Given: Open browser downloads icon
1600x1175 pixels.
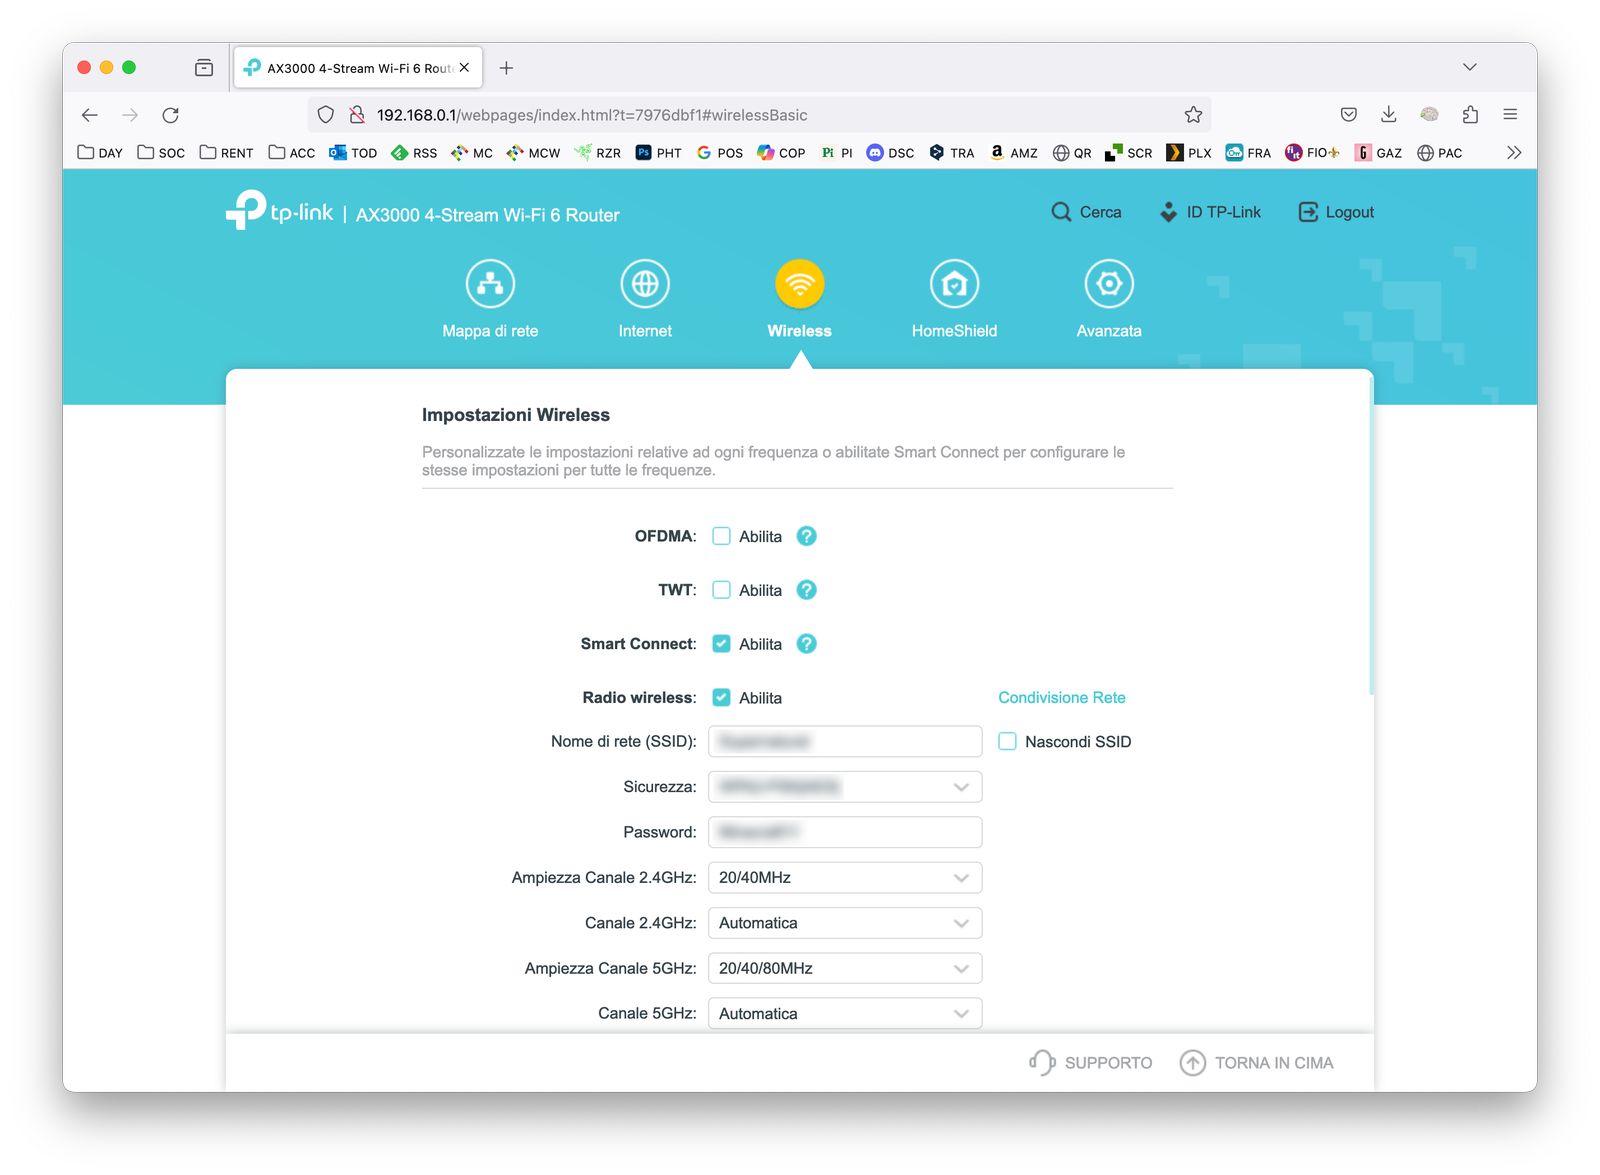Looking at the screenshot, I should [1389, 115].
